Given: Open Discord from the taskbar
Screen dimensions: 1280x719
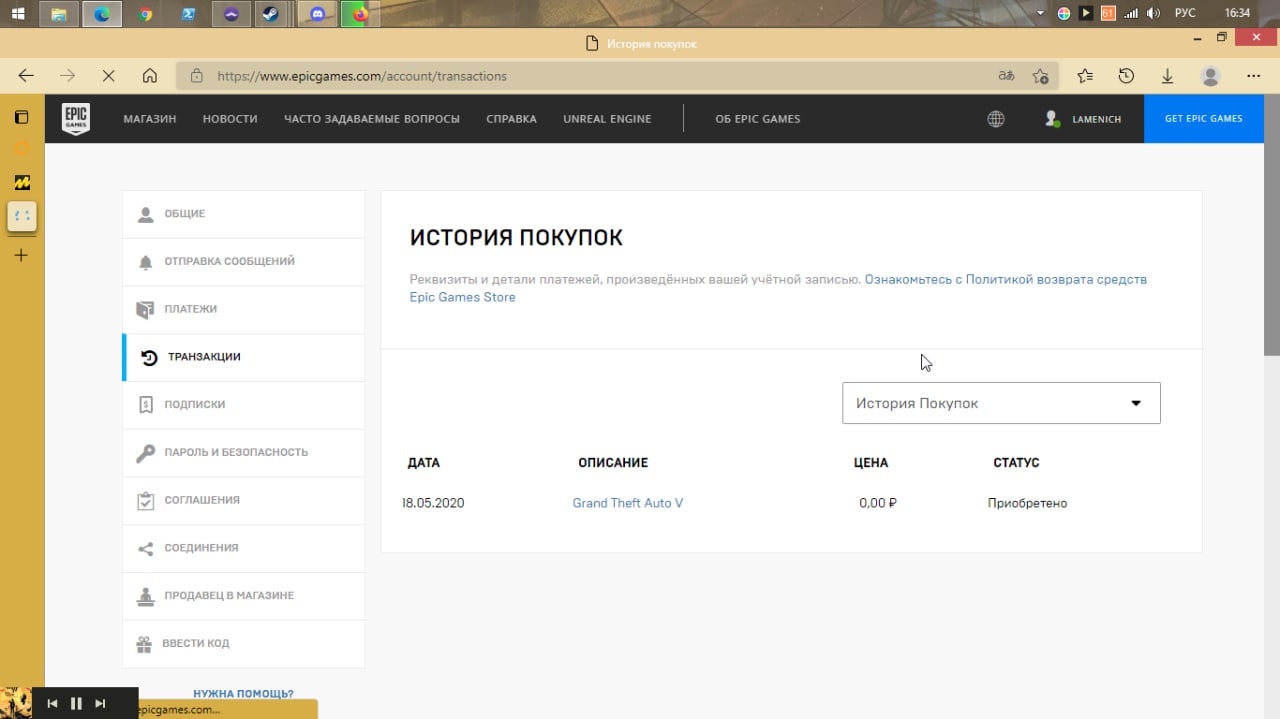Looking at the screenshot, I should pyautogui.click(x=318, y=14).
